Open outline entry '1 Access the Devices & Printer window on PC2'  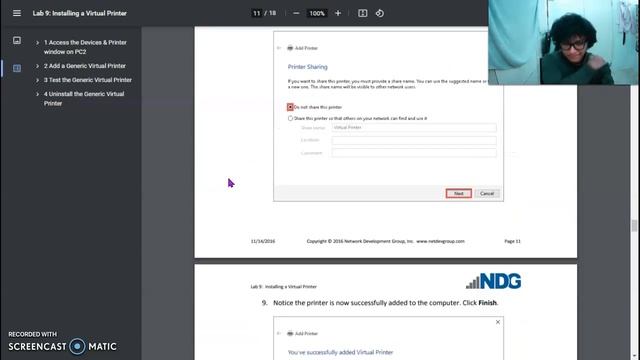[x=85, y=47]
